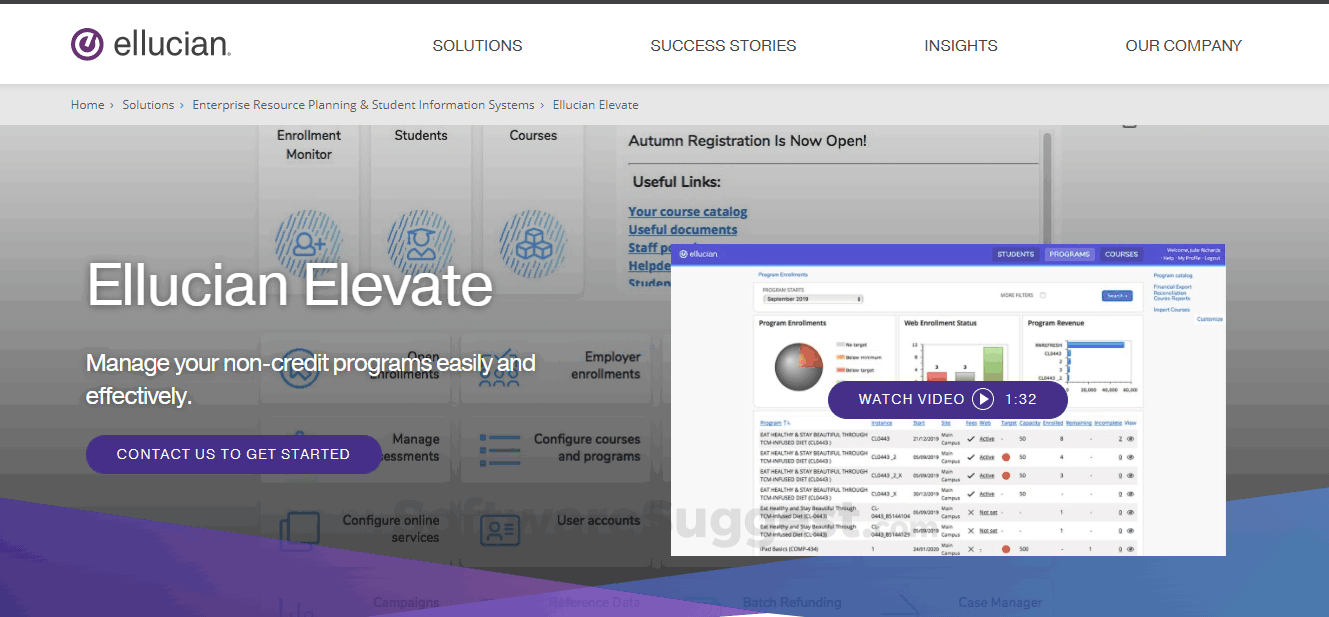This screenshot has width=1329, height=617.
Task: Open the SOLUTIONS menu
Action: click(x=477, y=45)
